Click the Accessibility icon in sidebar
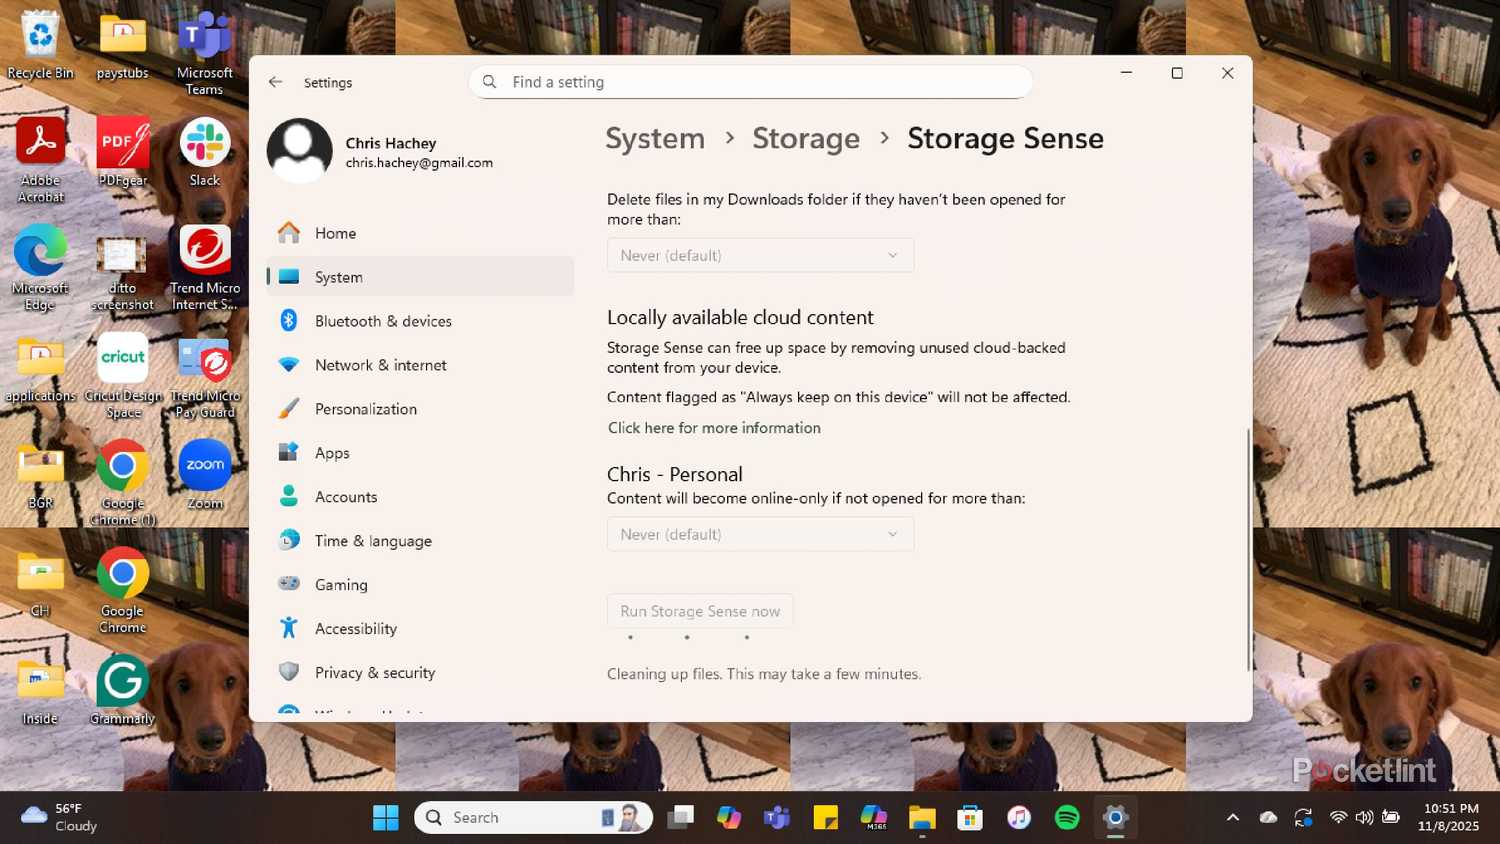This screenshot has width=1500, height=844. pos(289,628)
